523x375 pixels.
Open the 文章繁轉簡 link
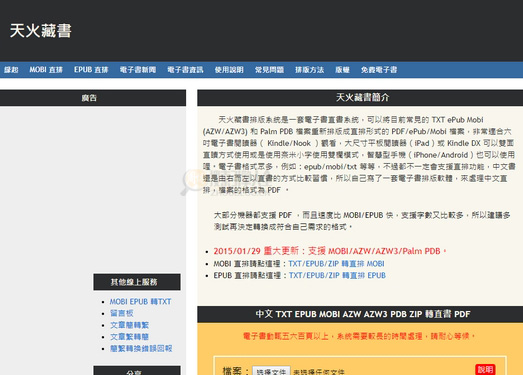click(129, 337)
